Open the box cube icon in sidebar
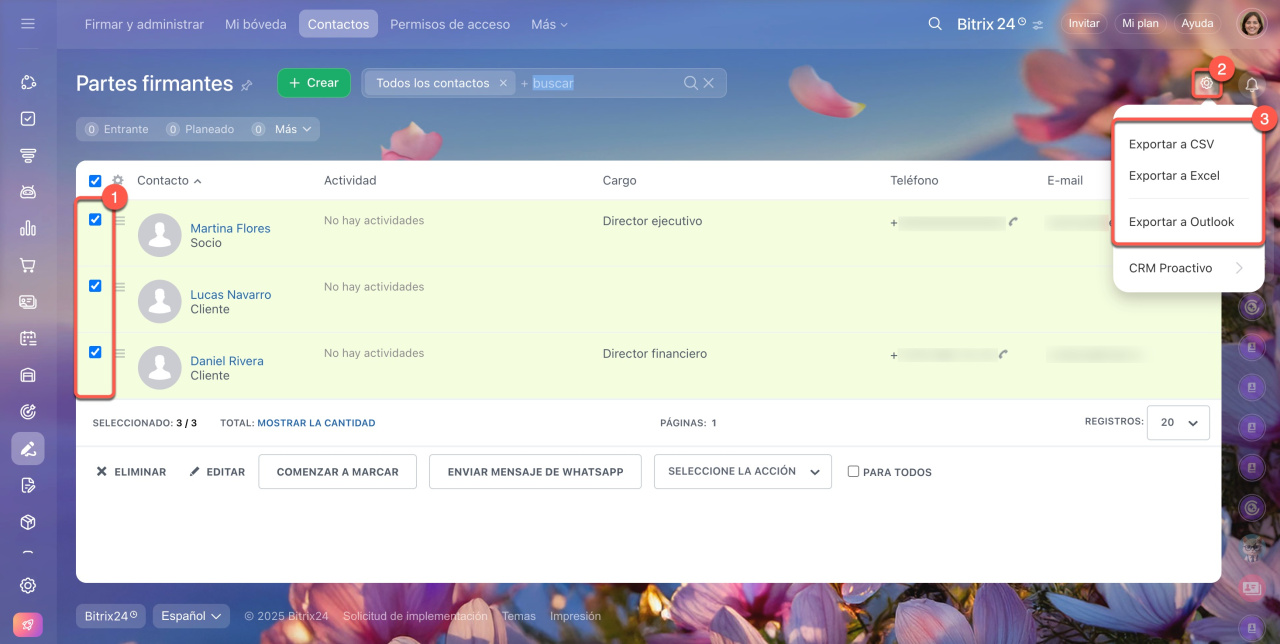The height and width of the screenshot is (644, 1280). pyautogui.click(x=28, y=522)
